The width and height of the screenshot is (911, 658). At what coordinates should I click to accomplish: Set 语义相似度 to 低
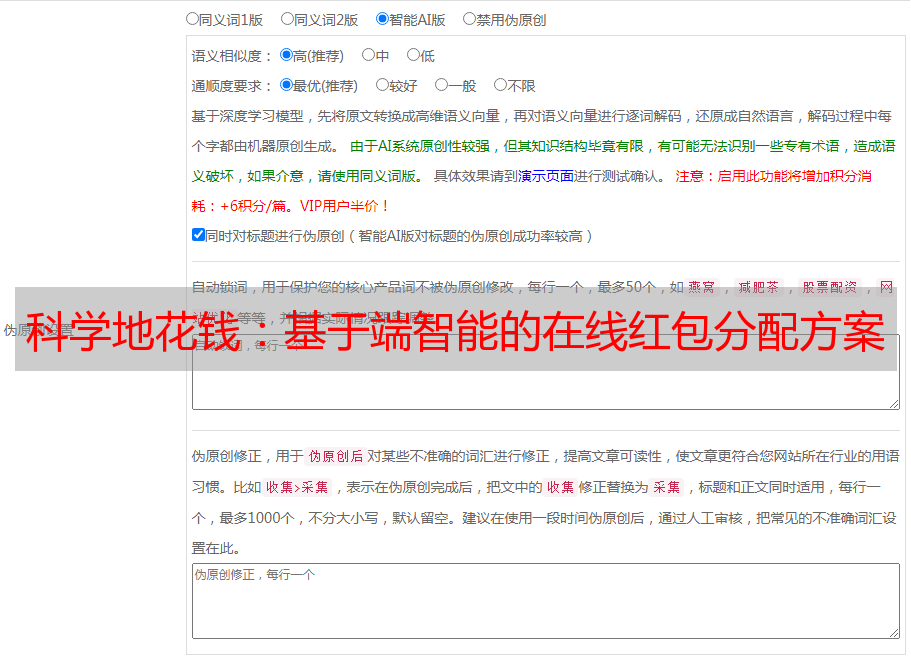(x=413, y=55)
